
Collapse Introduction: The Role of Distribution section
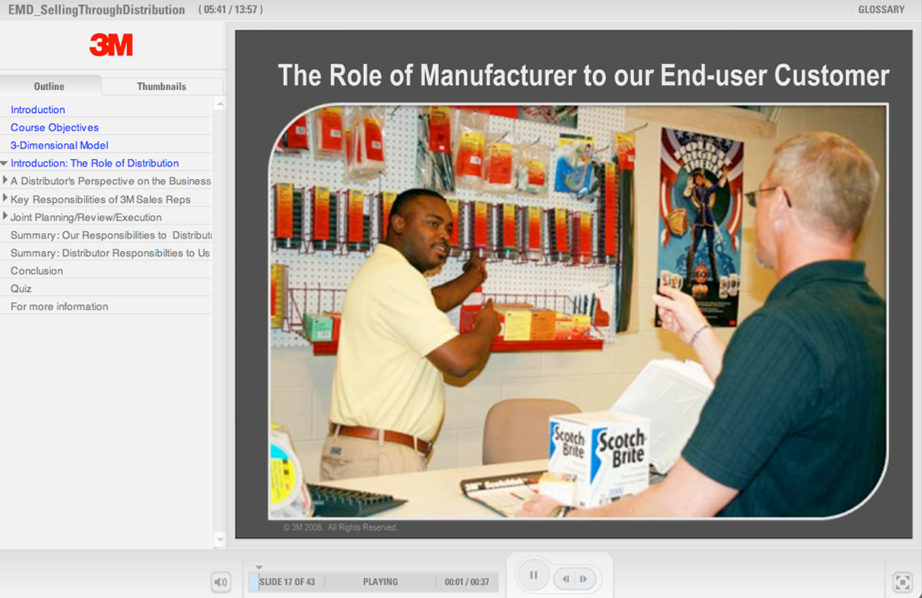(4, 163)
